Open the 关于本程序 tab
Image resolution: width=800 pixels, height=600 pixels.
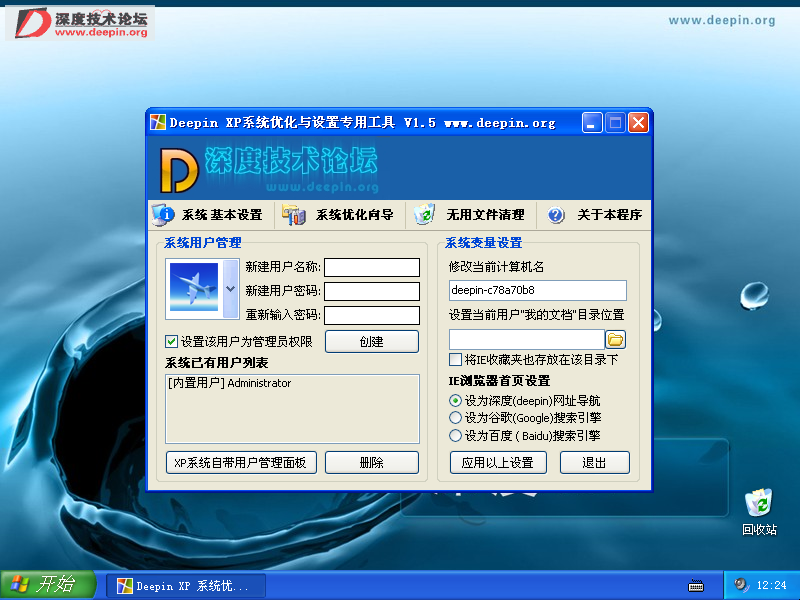[594, 215]
